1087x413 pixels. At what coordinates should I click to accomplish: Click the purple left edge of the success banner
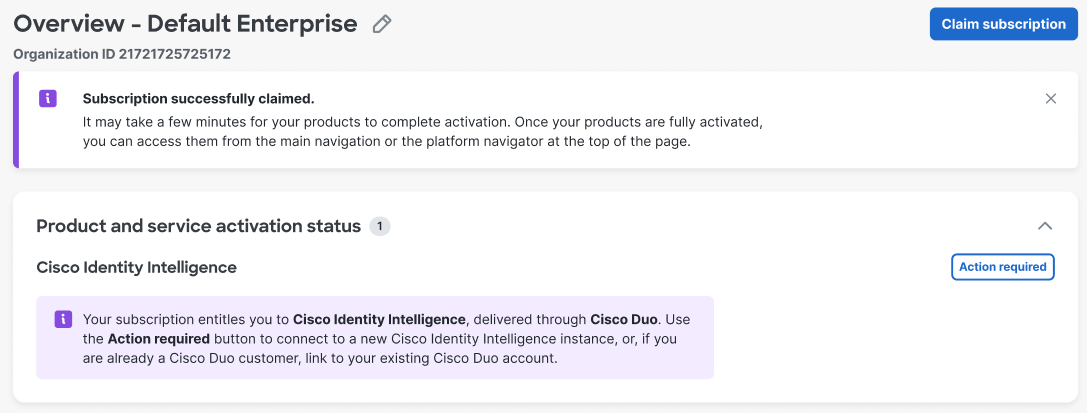click(16, 120)
